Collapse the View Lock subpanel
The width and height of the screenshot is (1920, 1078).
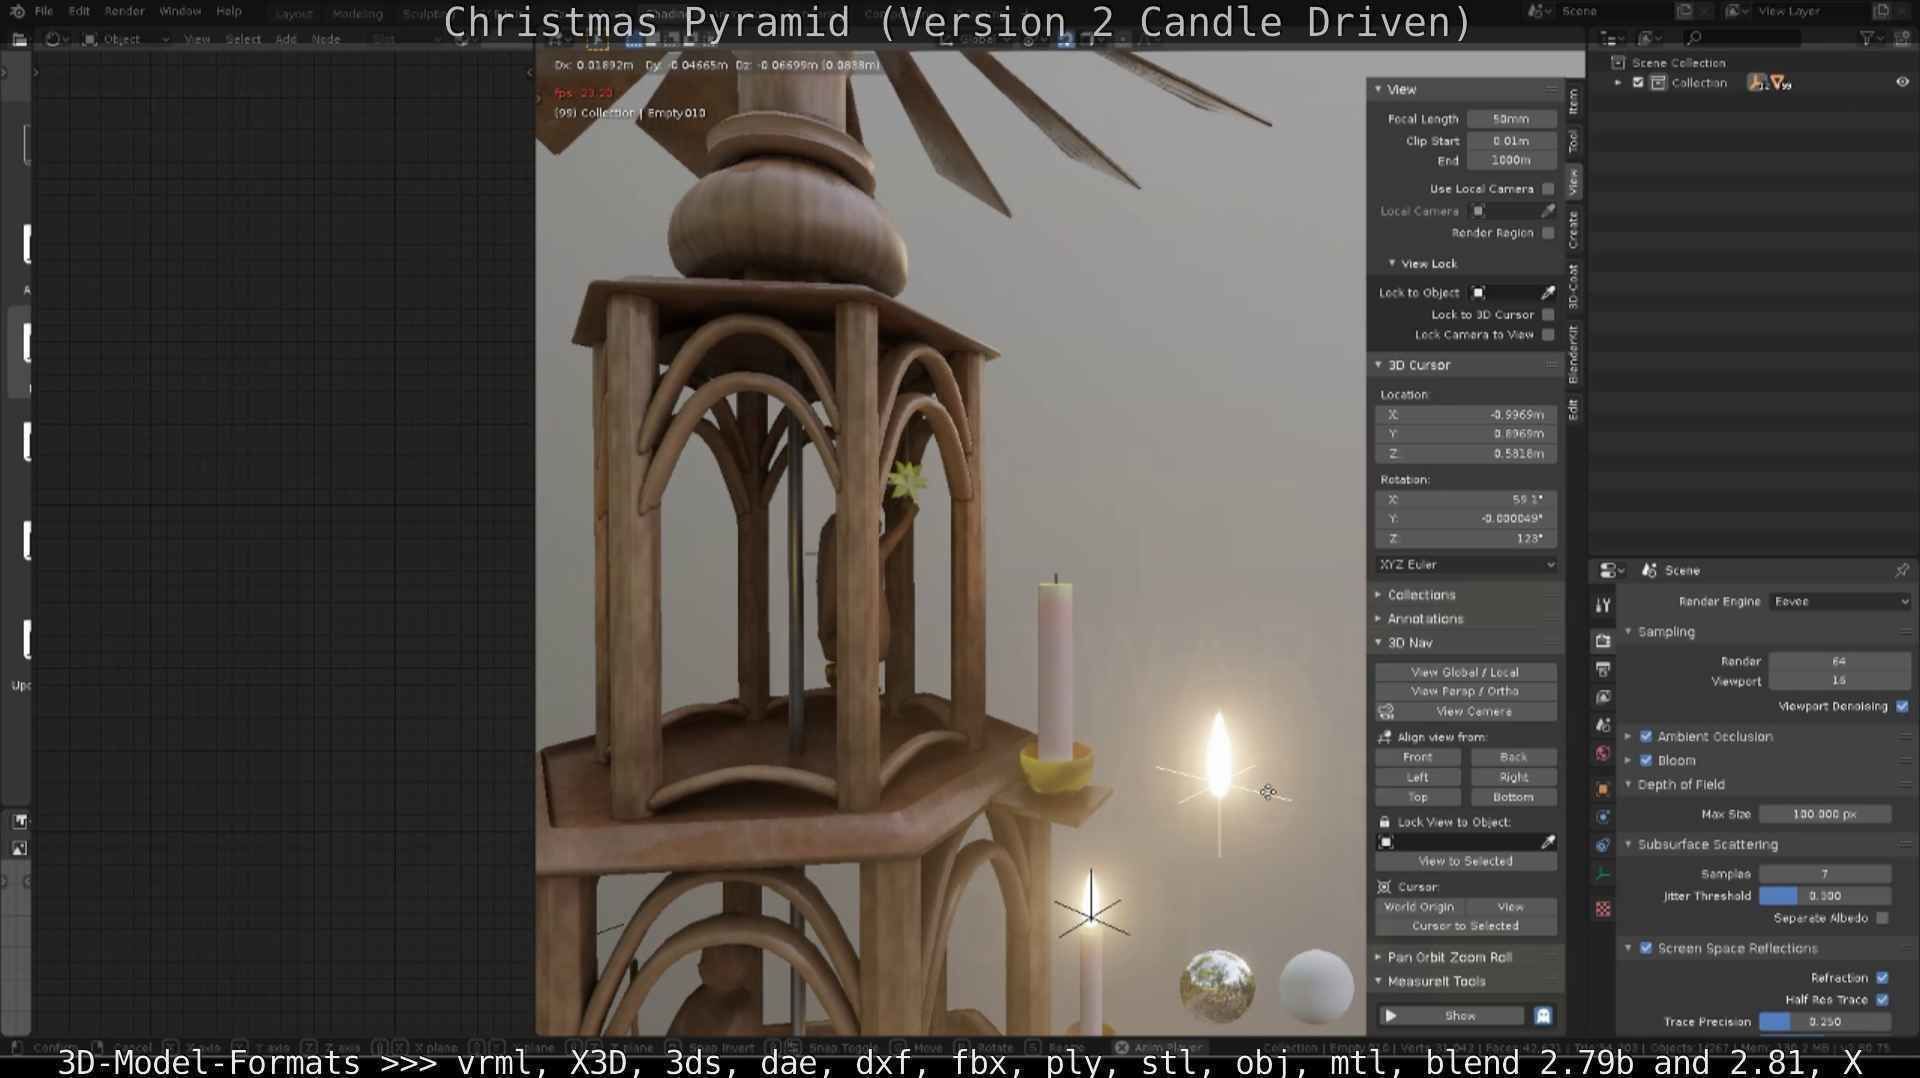[1392, 264]
